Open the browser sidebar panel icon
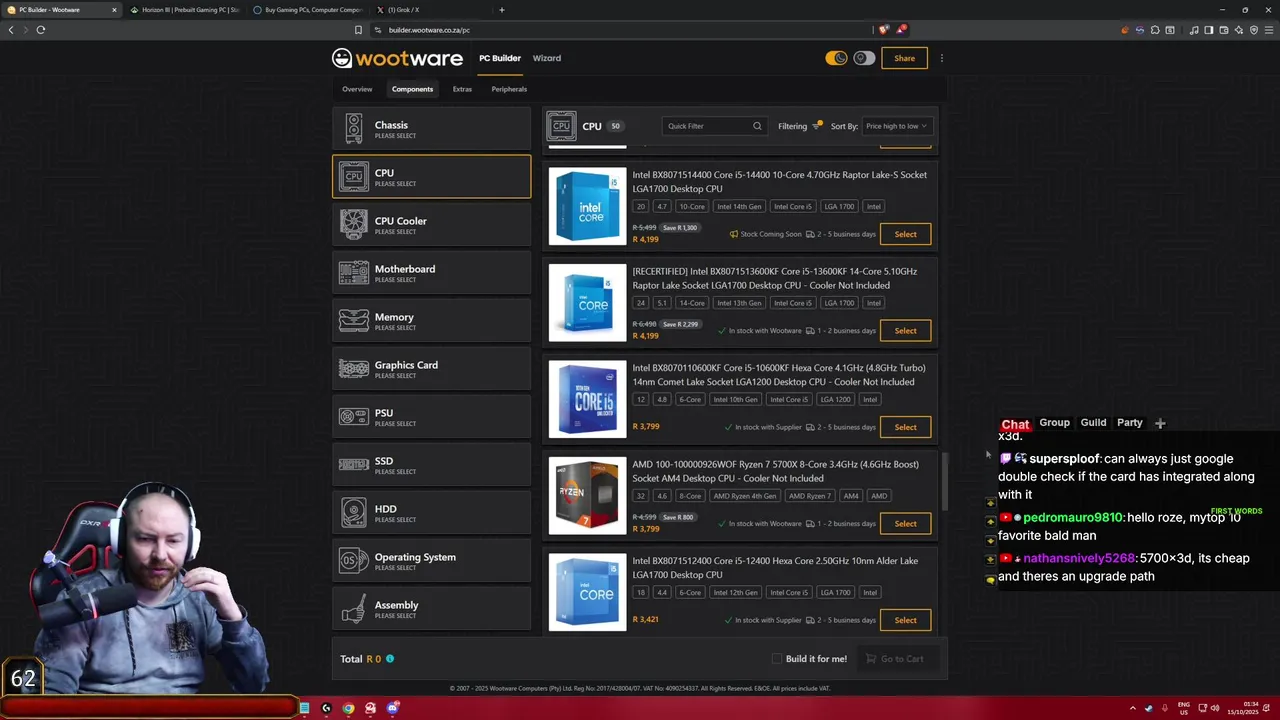Screen dimensions: 1280x720 click(x=1209, y=30)
